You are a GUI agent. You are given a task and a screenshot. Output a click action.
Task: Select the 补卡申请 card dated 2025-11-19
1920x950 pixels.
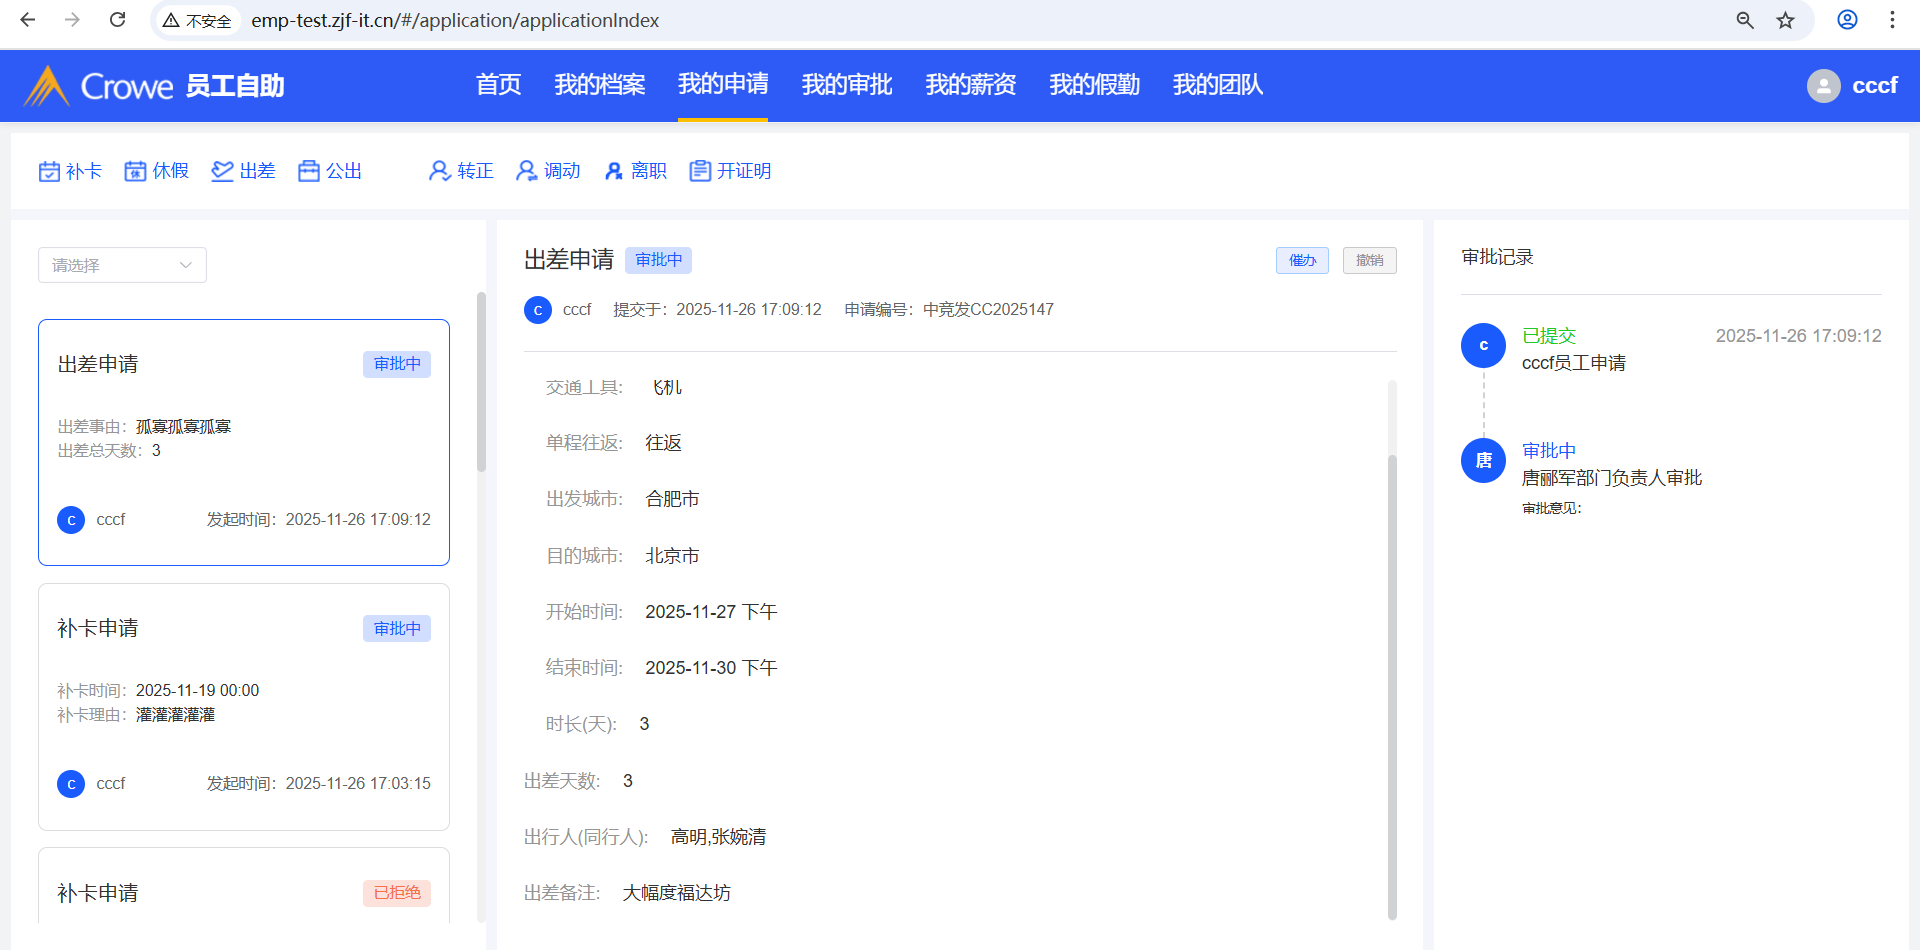tap(244, 706)
